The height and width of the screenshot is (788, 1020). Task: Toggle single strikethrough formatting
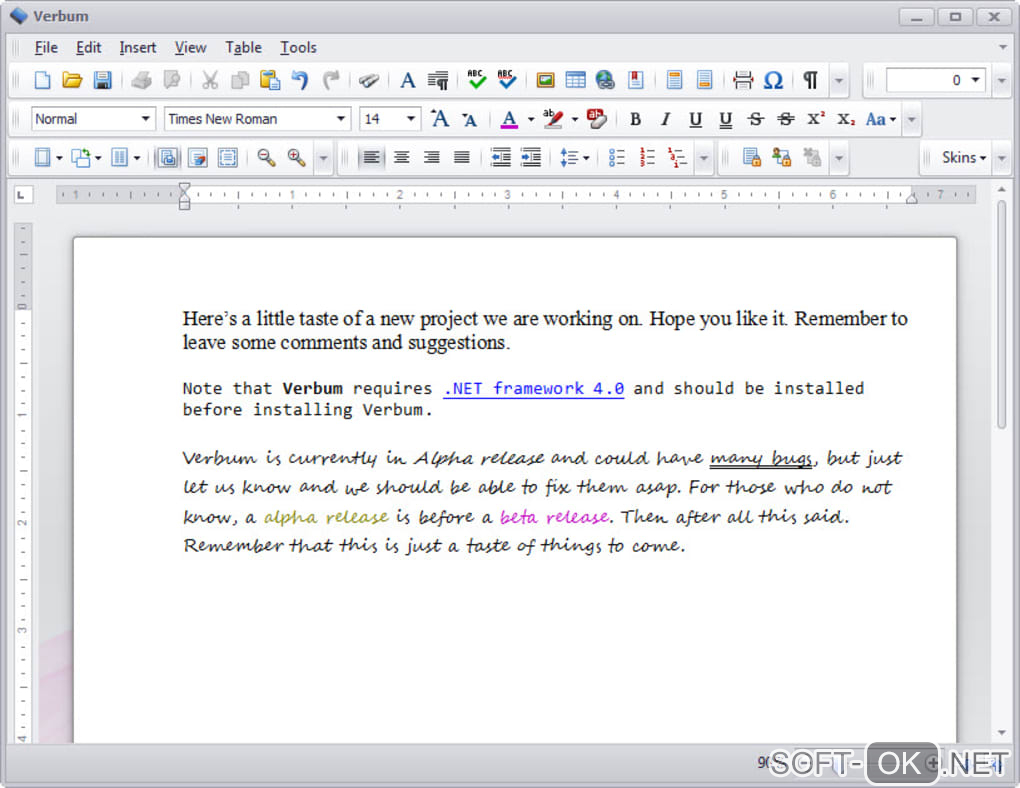pos(755,119)
